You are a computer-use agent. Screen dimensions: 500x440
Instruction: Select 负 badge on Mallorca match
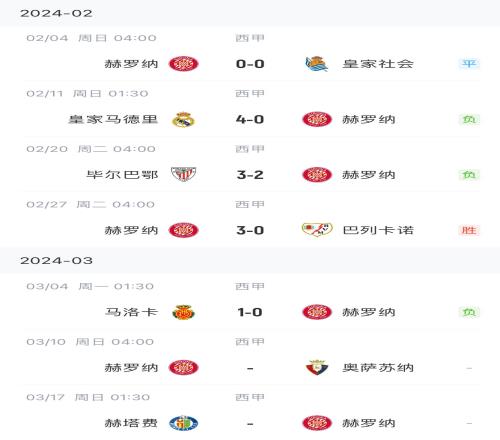tap(469, 312)
